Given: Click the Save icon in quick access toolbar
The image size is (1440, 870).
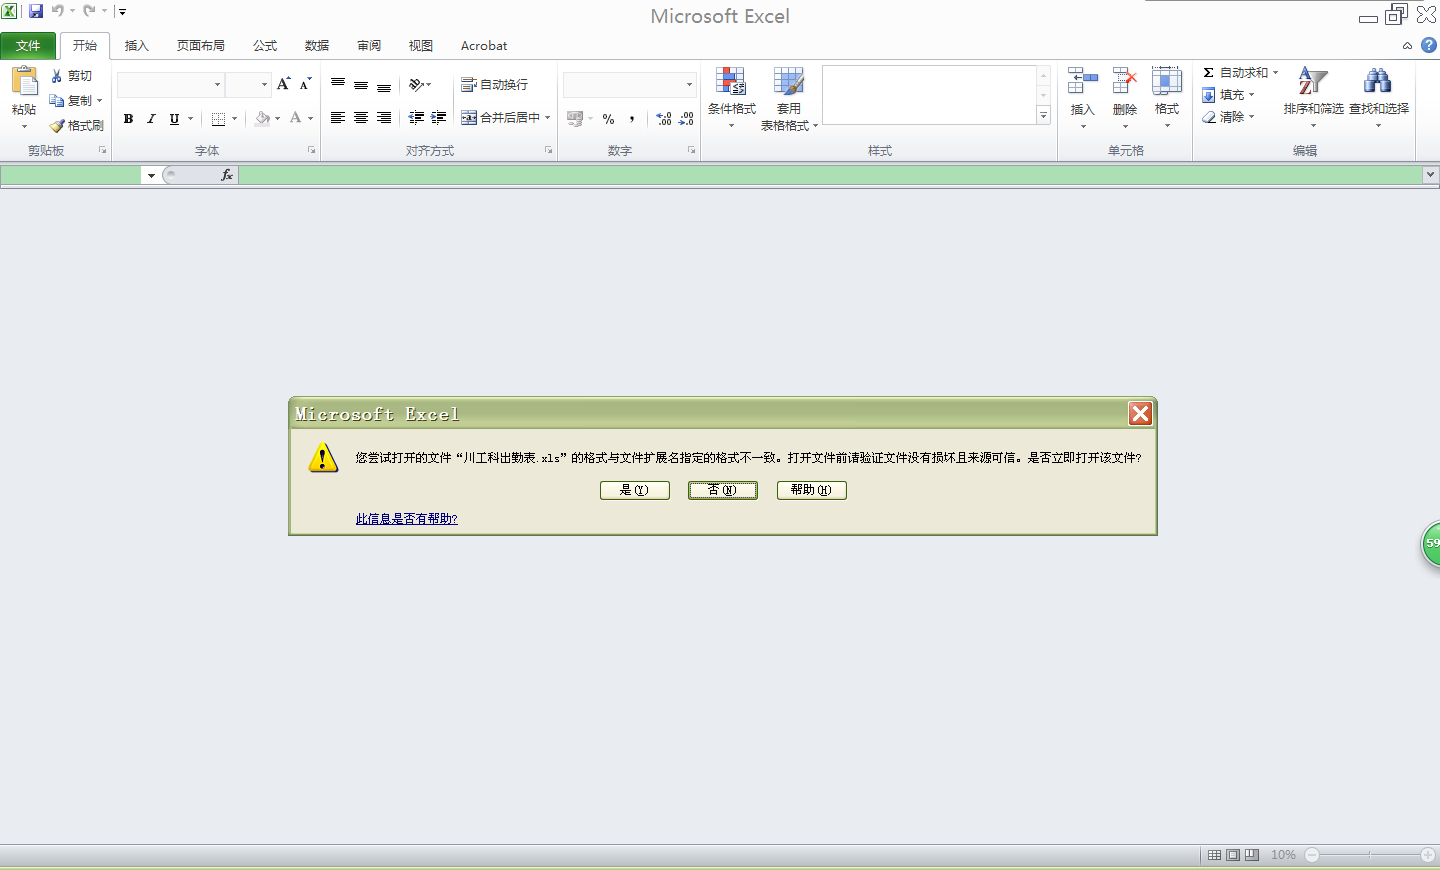Looking at the screenshot, I should (x=36, y=11).
